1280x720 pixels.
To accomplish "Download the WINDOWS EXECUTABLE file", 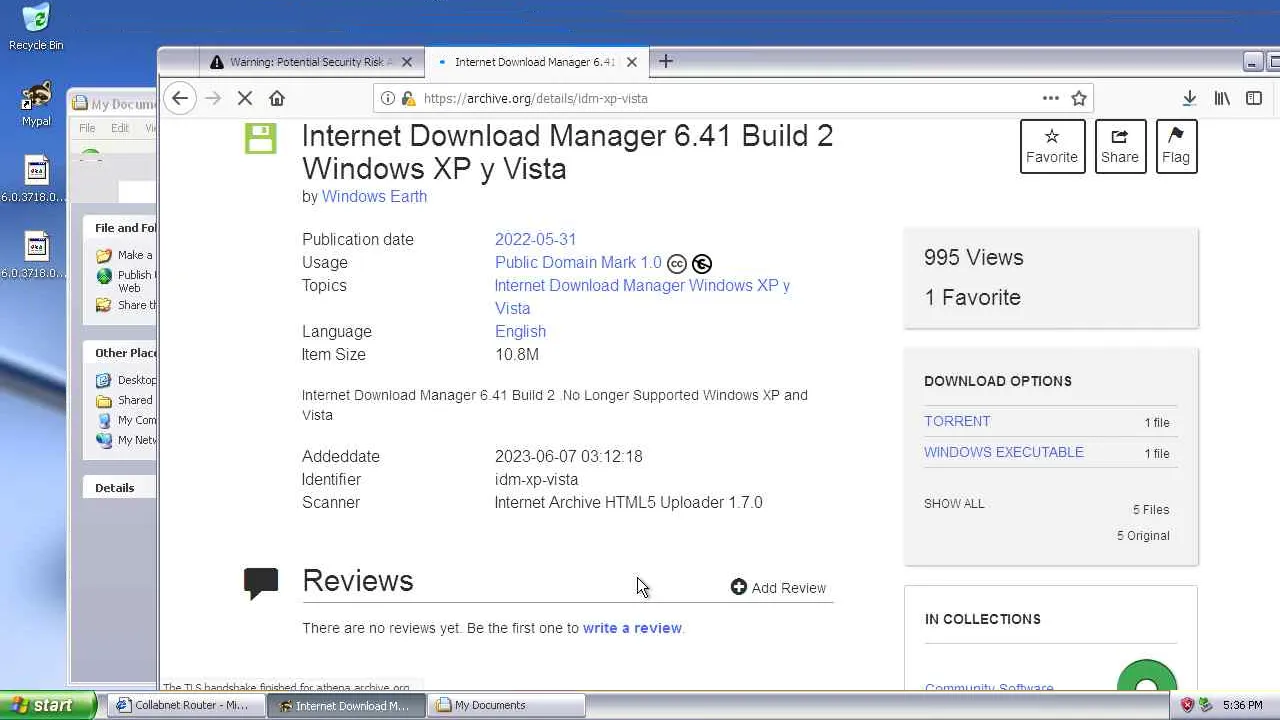I will click(1004, 452).
